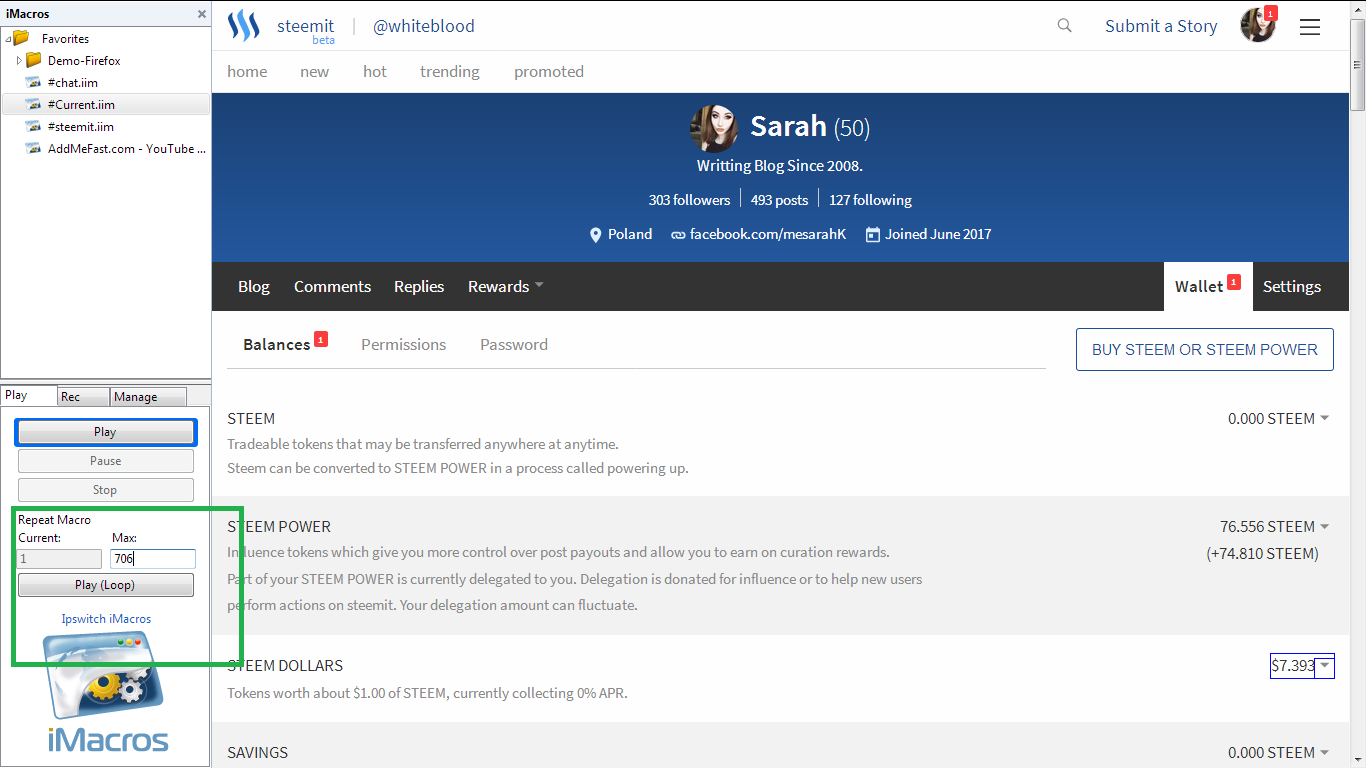This screenshot has width=1366, height=768.
Task: Open the Wallet tab
Action: tap(1208, 286)
